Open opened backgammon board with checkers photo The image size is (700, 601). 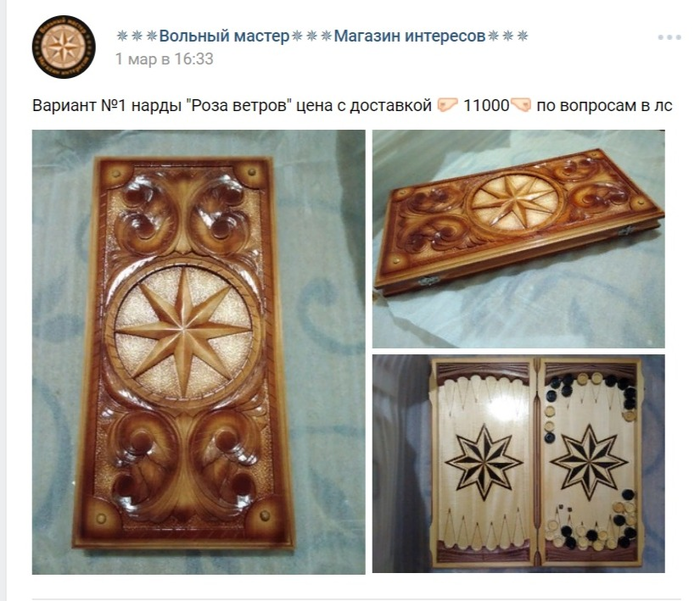tap(519, 463)
